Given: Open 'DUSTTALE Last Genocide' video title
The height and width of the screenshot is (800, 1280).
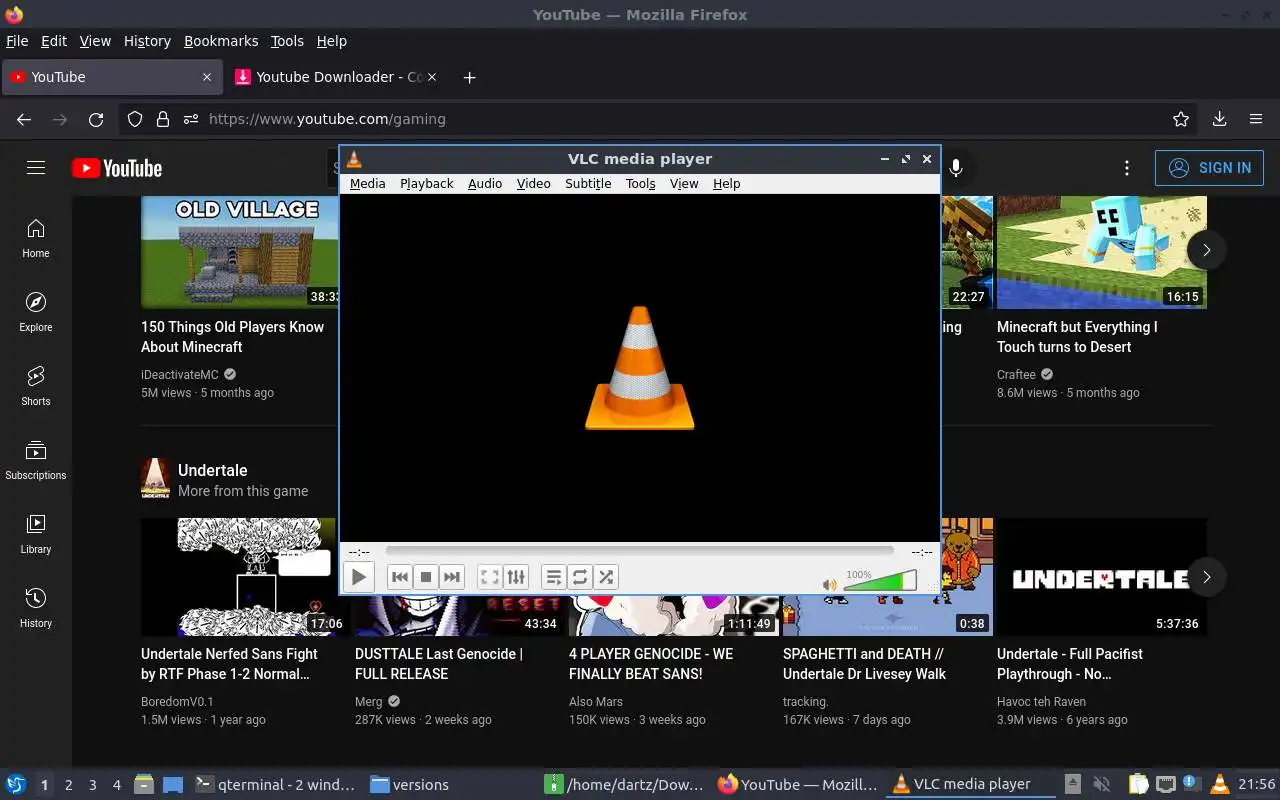Looking at the screenshot, I should (439, 664).
